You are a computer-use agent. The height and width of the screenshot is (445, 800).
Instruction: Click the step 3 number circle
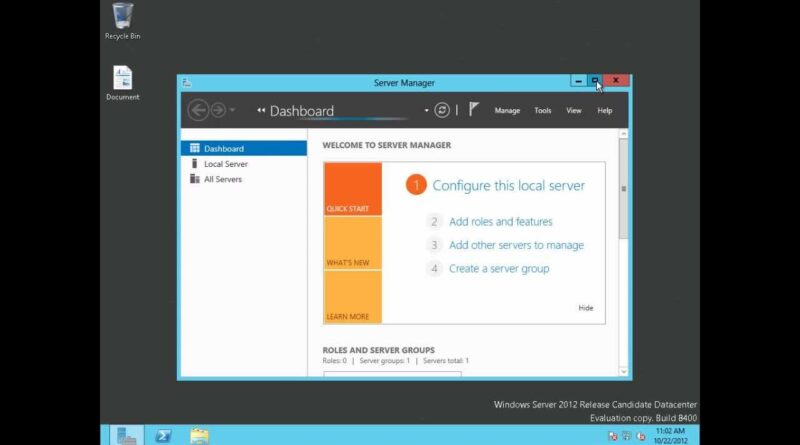434,245
